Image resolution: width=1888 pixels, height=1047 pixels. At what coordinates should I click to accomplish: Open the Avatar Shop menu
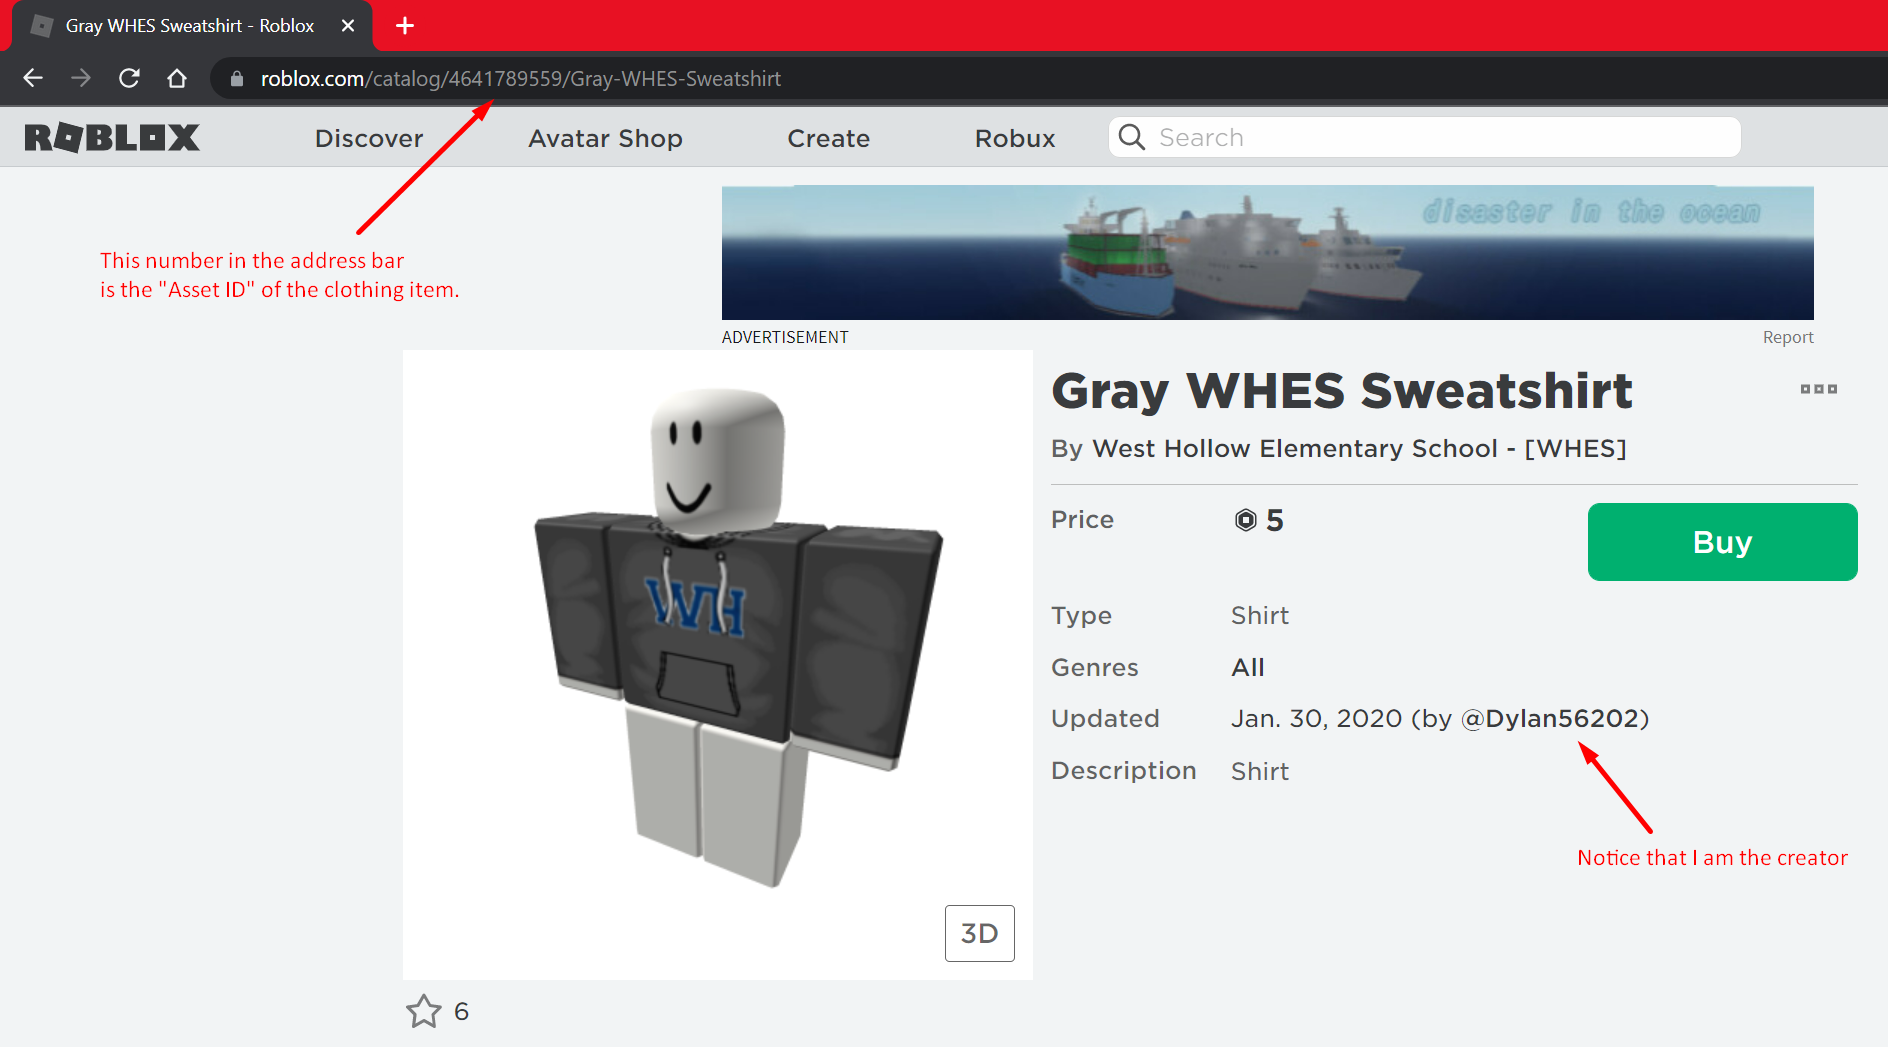pos(605,137)
